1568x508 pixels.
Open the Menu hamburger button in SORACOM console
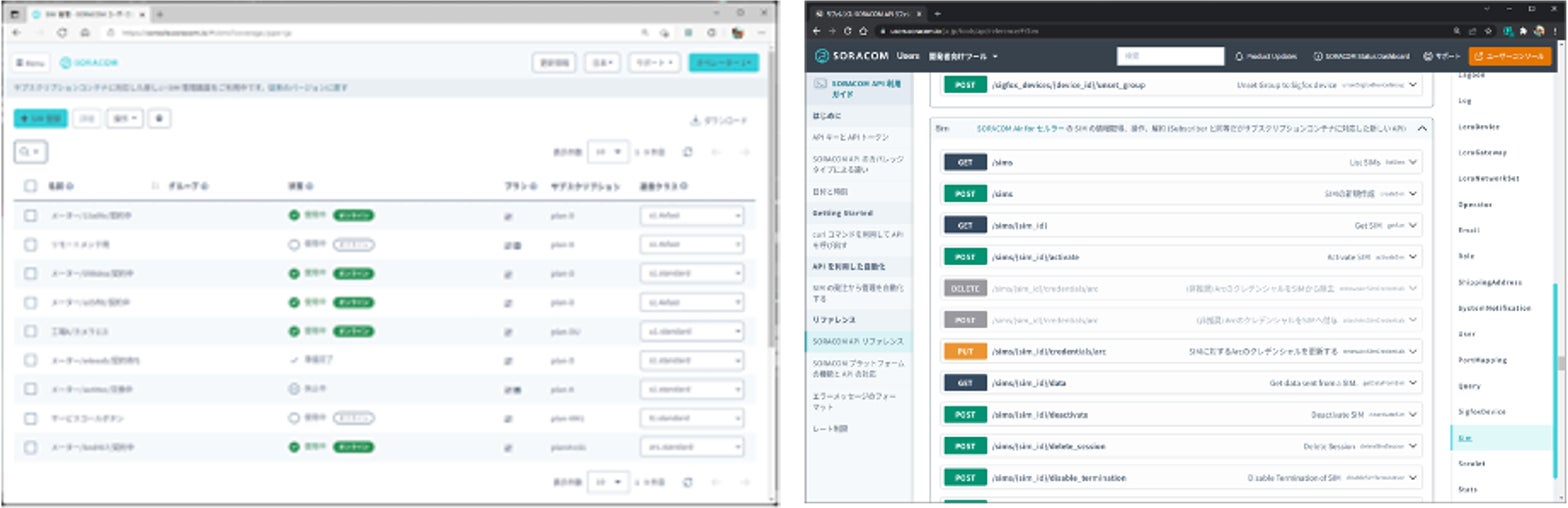30,62
